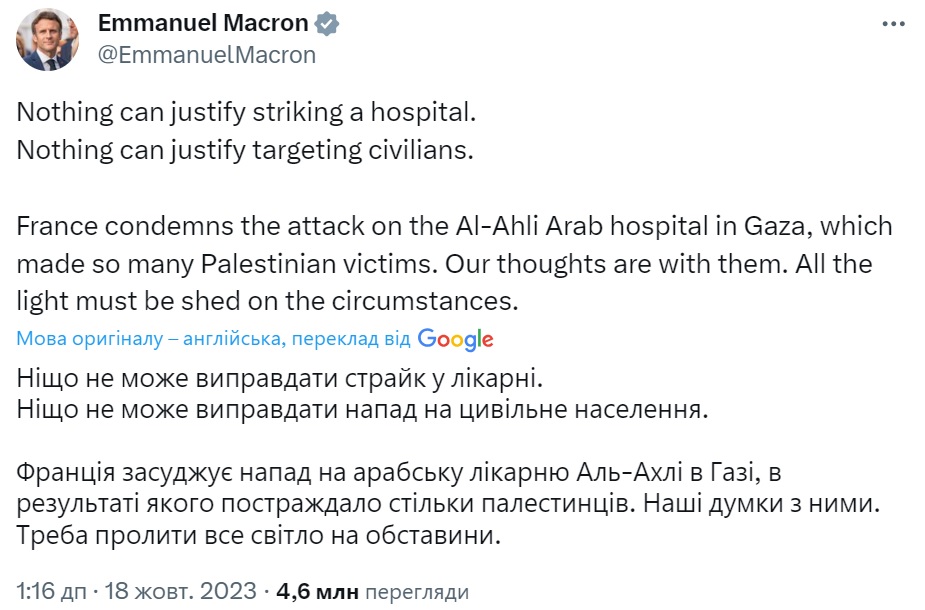Click the '1:16 дп' post time
This screenshot has height=610, width=925.
coord(50,591)
